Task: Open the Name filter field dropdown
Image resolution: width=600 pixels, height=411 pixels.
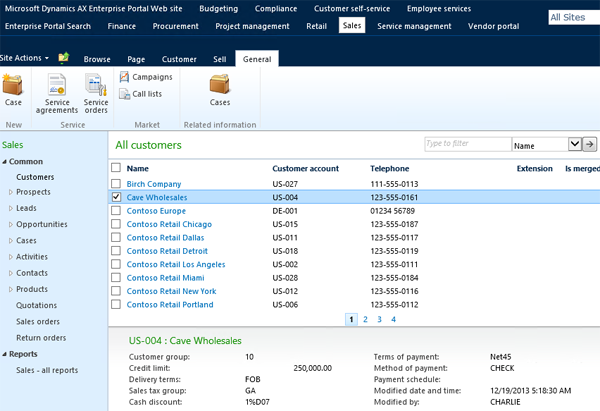Action: (x=574, y=144)
